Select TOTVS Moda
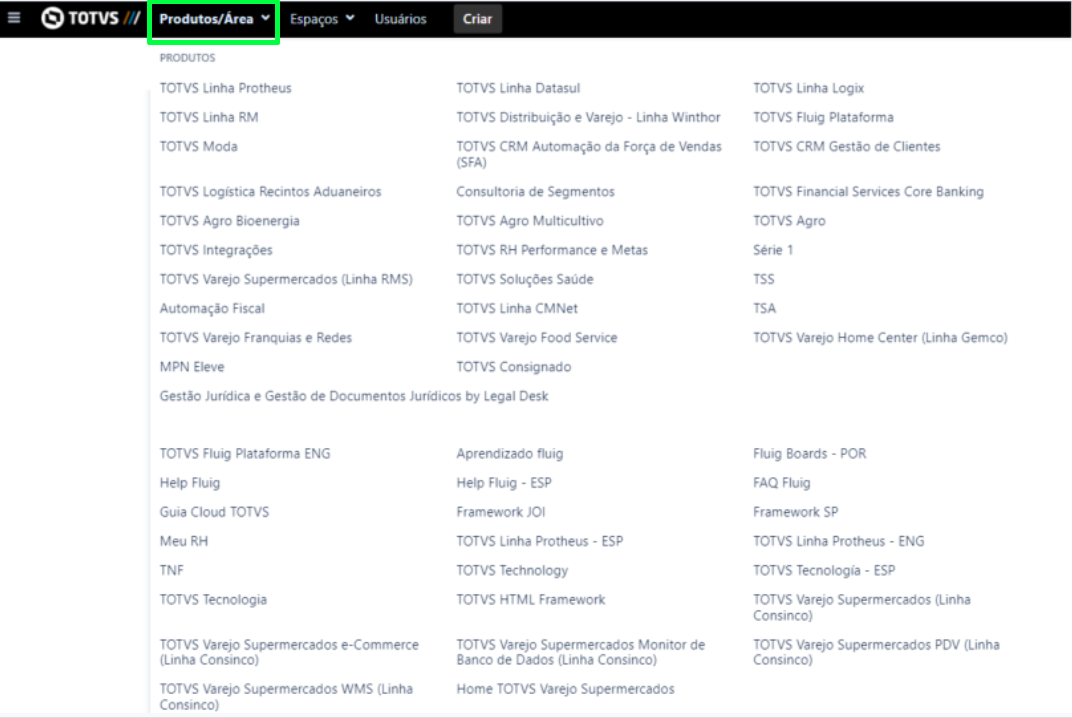The width and height of the screenshot is (1072, 718). (x=199, y=147)
